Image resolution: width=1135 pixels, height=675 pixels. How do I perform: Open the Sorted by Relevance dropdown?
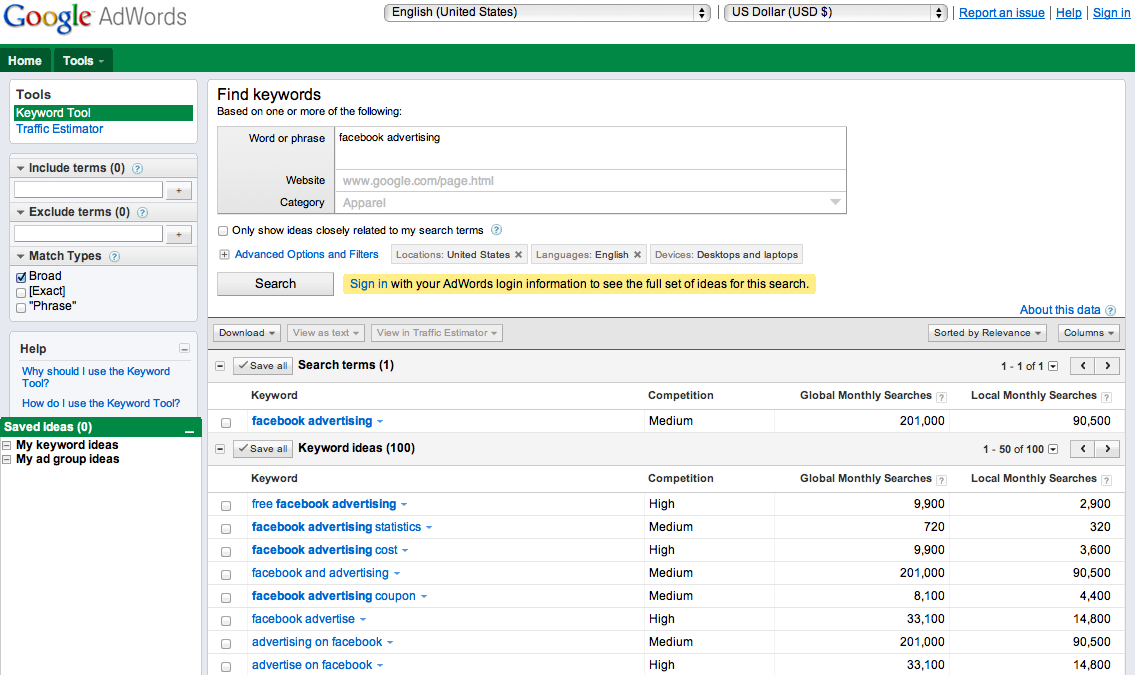point(987,333)
